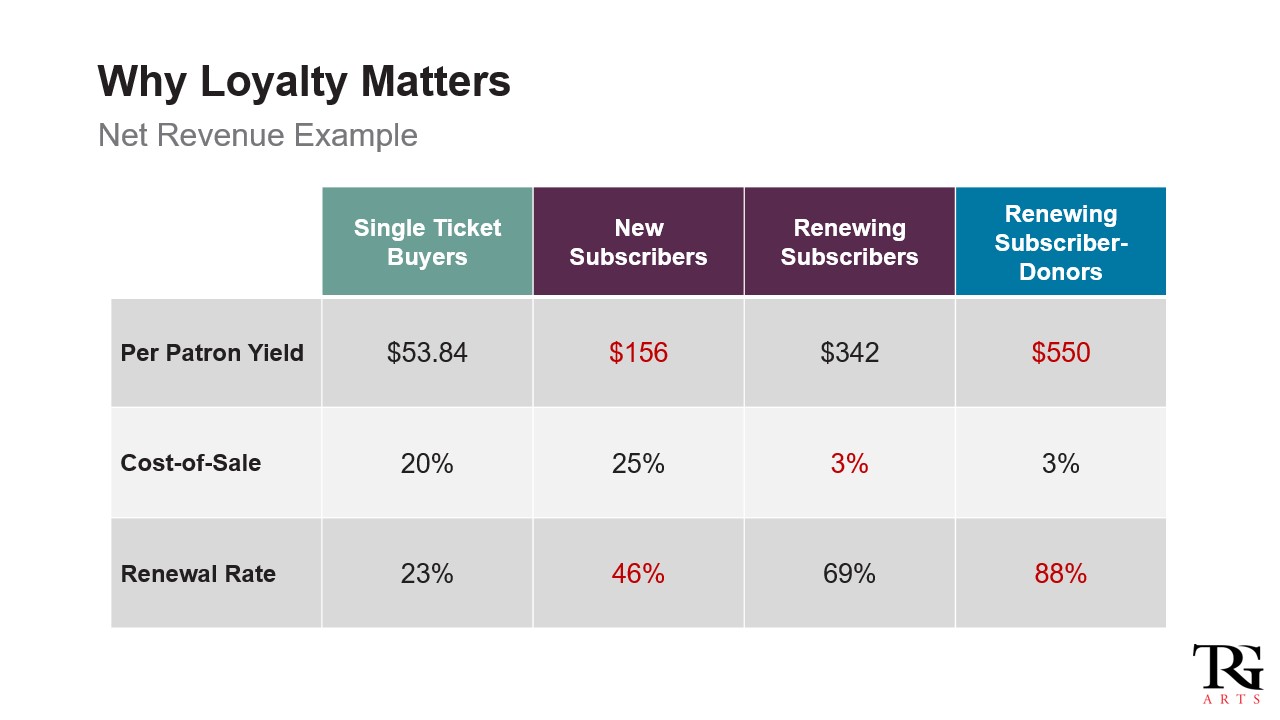The image size is (1280, 720).
Task: Click the "Net Revenue Example" subtitle
Action: 258,135
